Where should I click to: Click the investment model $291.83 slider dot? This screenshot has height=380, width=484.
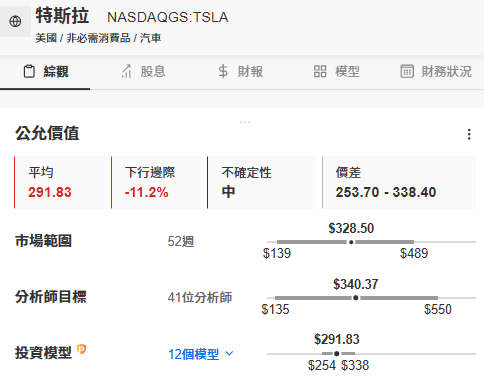(337, 354)
